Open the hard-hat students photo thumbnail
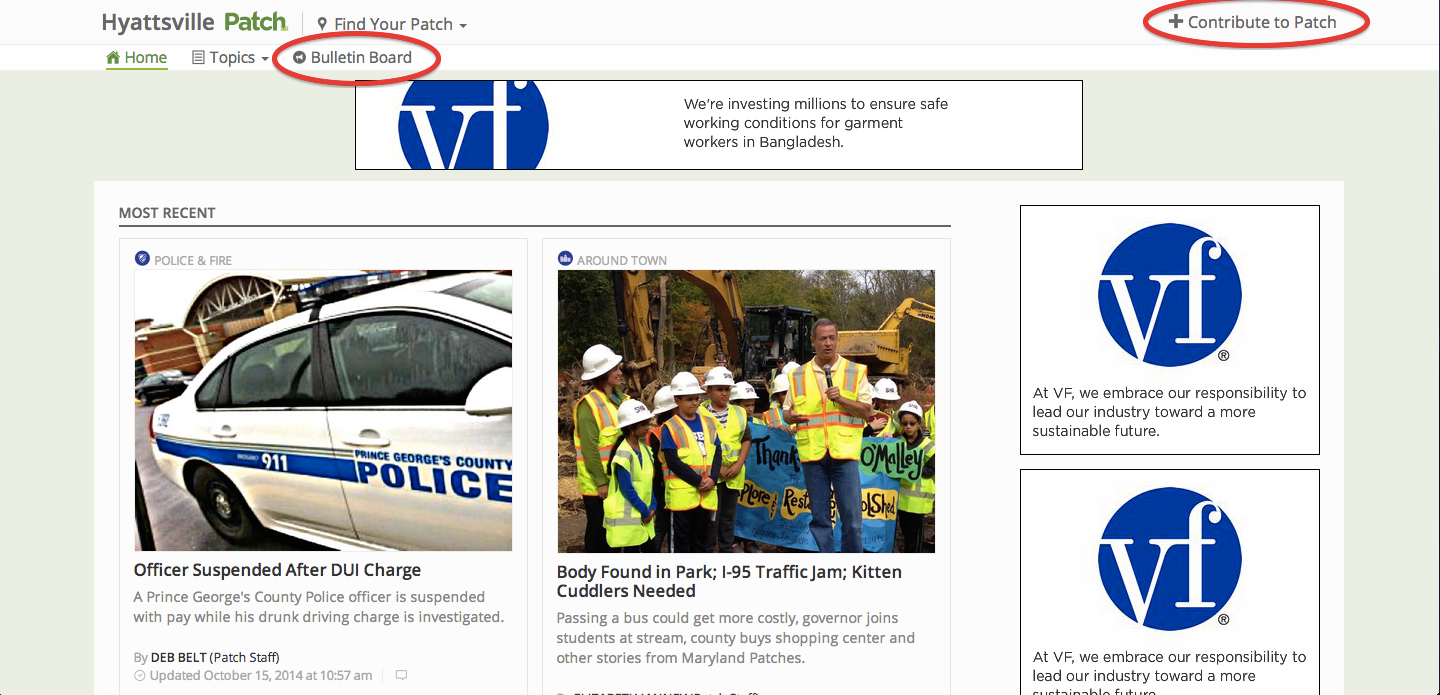This screenshot has width=1440, height=695. pyautogui.click(x=746, y=411)
